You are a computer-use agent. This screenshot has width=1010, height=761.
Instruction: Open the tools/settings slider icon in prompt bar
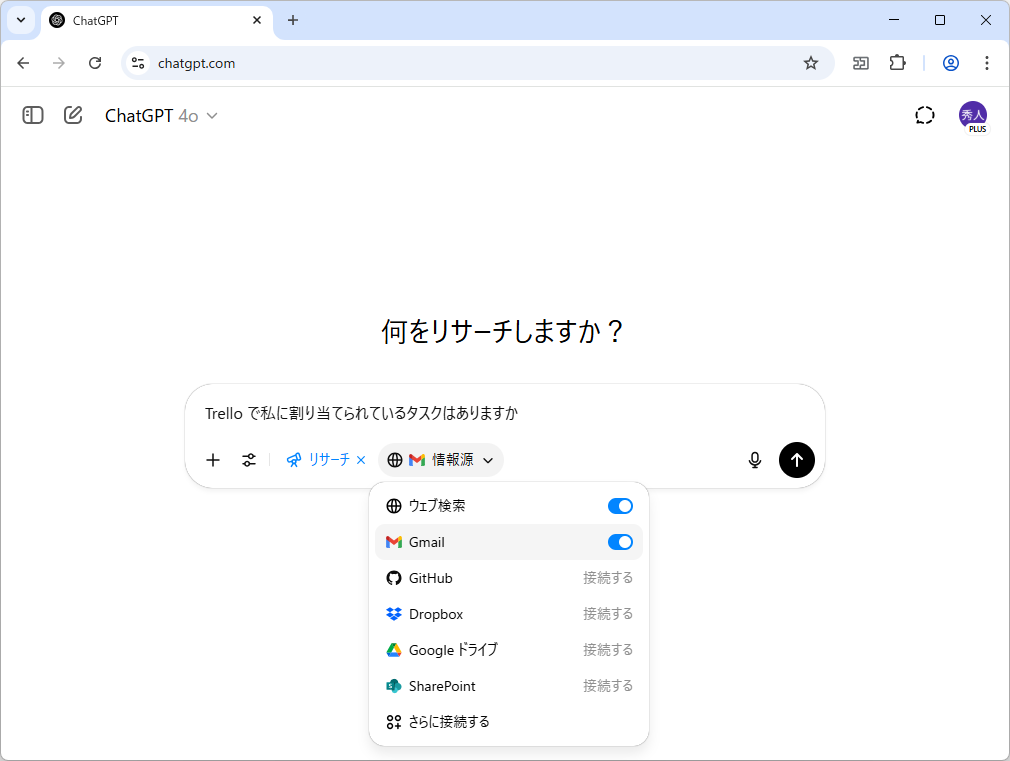(x=248, y=460)
